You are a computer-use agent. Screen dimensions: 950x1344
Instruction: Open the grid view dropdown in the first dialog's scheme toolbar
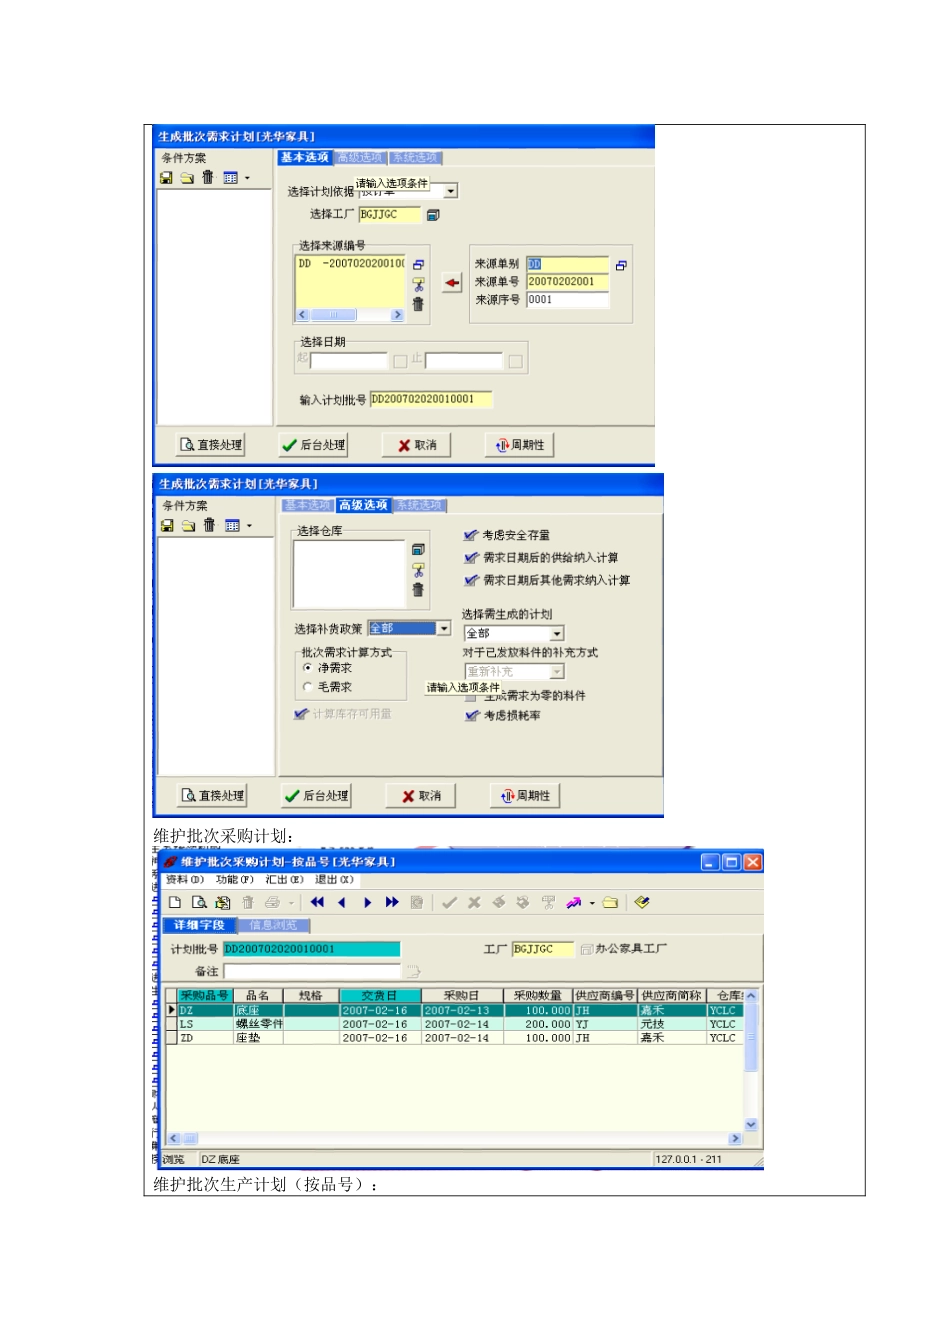click(x=247, y=179)
